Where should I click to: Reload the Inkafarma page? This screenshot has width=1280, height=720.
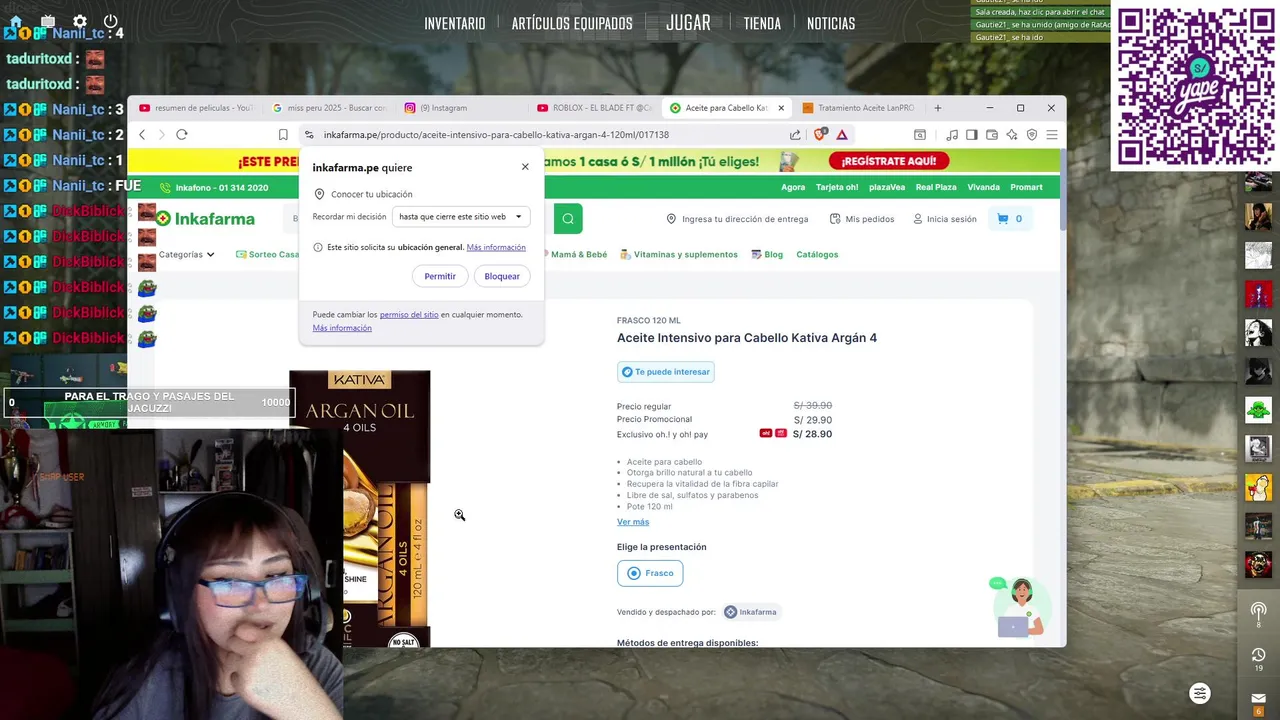[181, 135]
